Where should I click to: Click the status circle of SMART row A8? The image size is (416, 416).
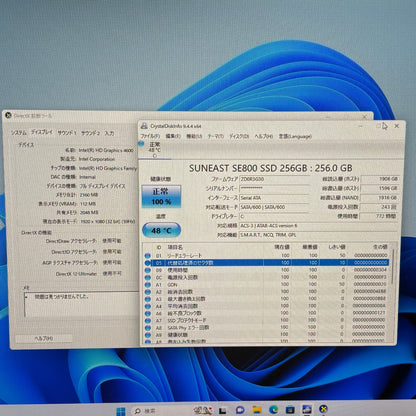tap(147, 328)
